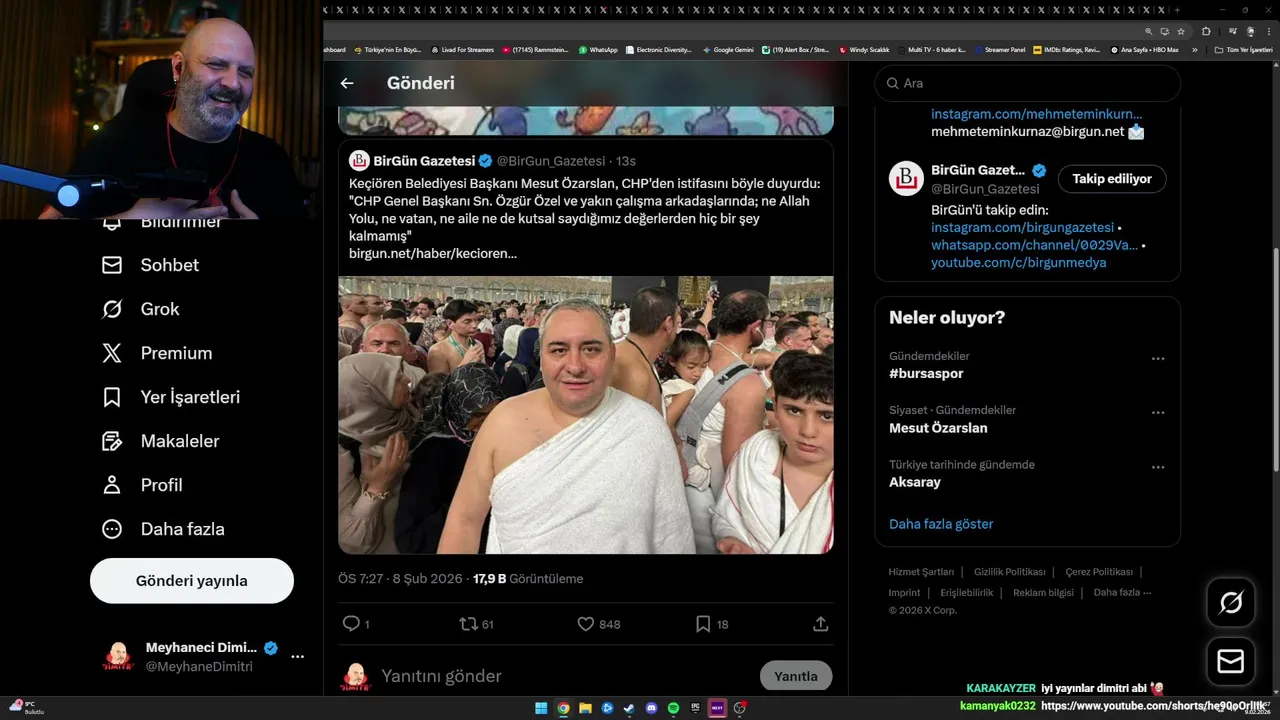The height and width of the screenshot is (720, 1280).
Task: Open Spotify from the taskbar
Action: [673, 708]
